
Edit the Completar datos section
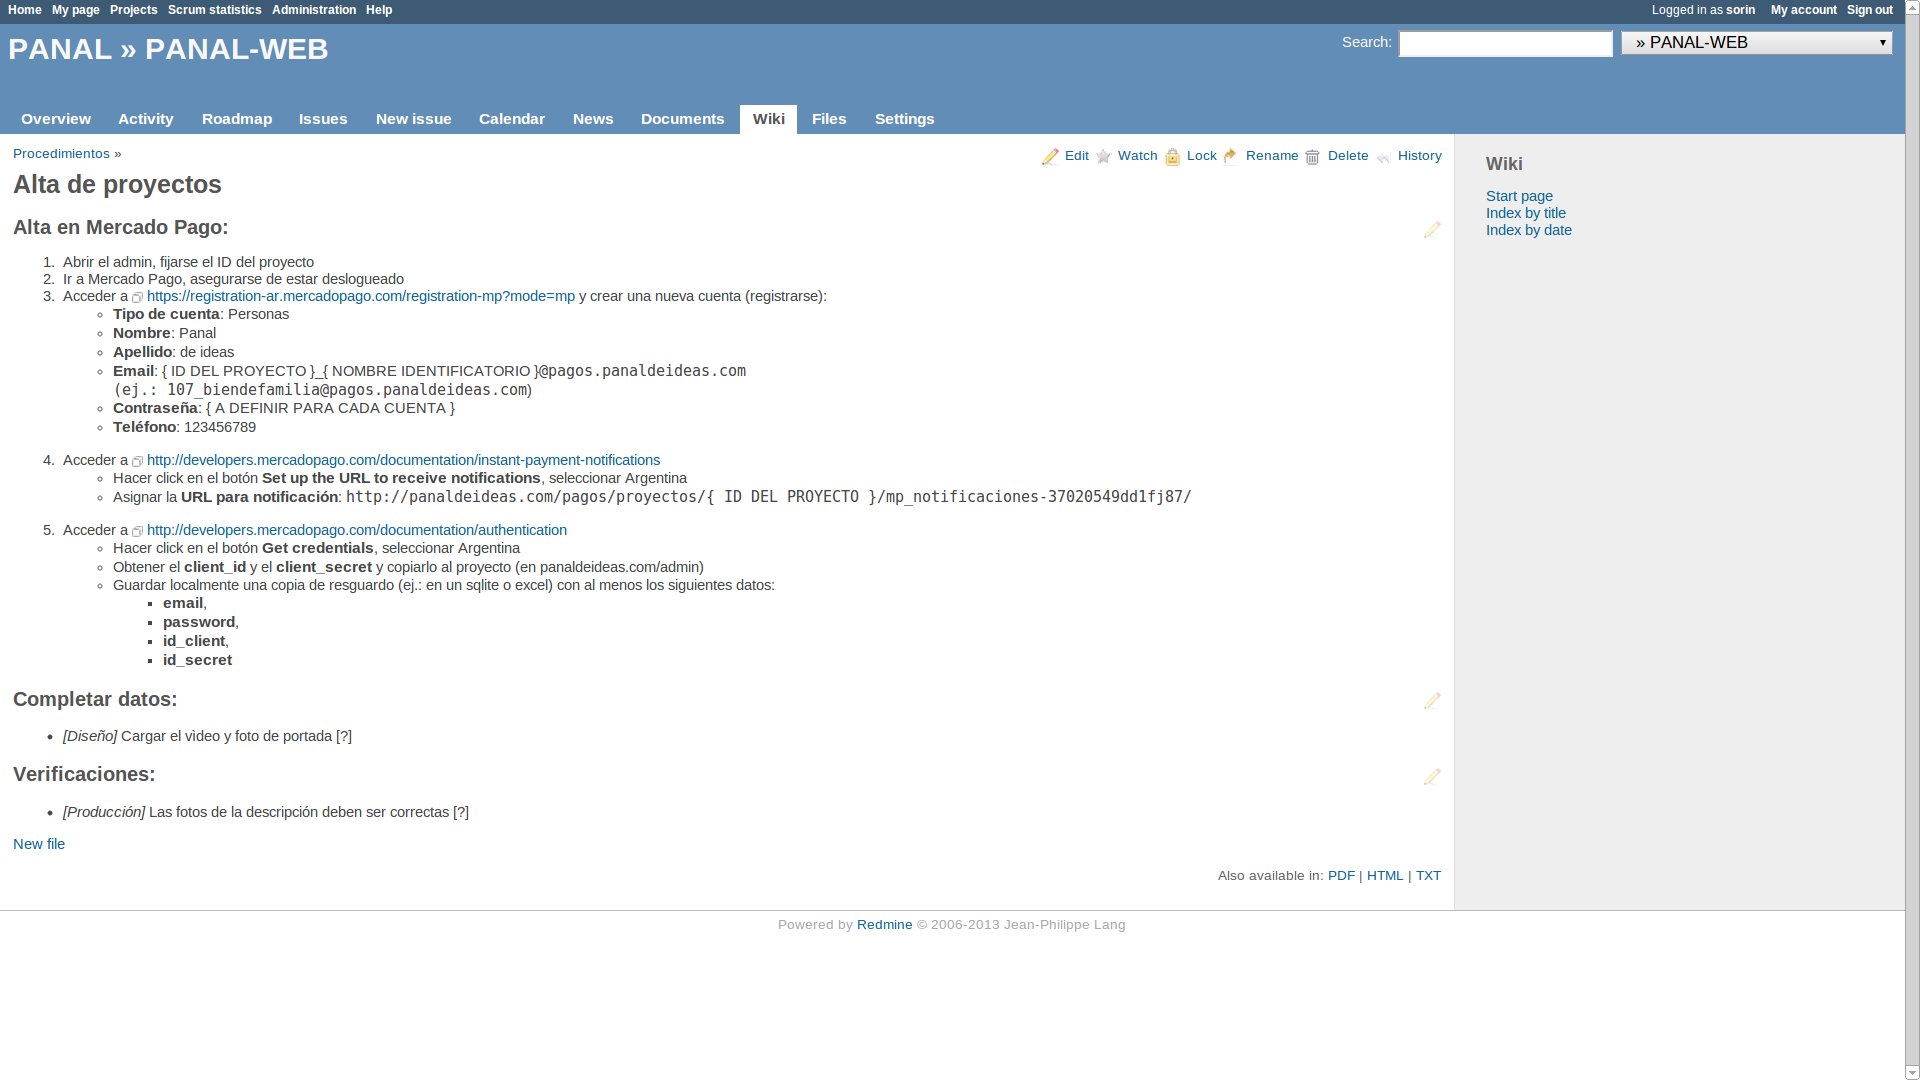click(x=1432, y=701)
